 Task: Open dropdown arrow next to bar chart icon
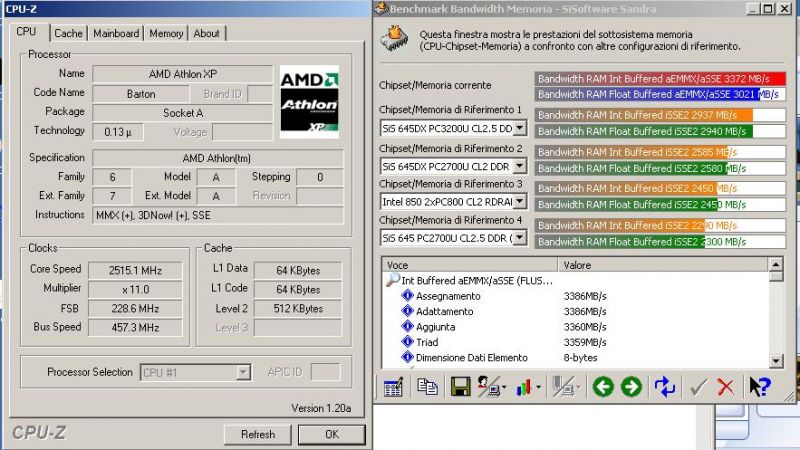pyautogui.click(x=538, y=388)
